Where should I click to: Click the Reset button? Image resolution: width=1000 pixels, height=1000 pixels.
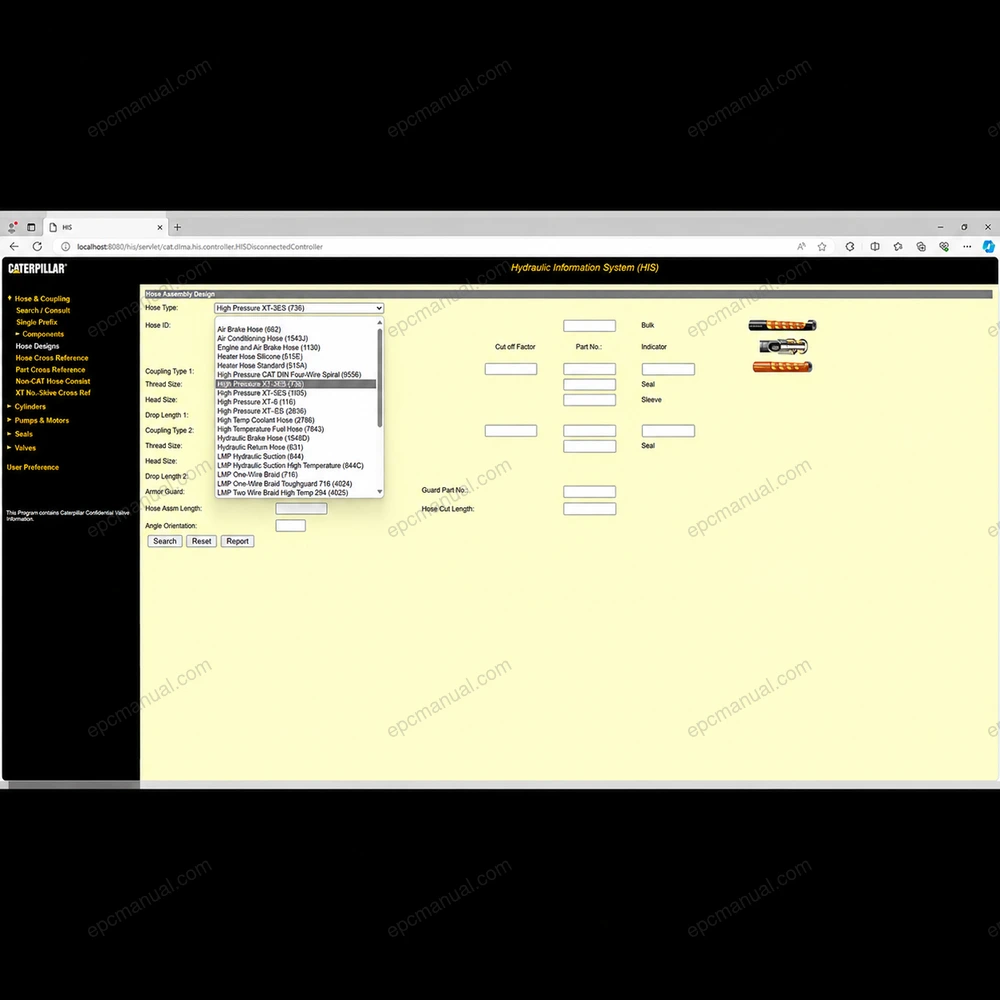(x=202, y=541)
